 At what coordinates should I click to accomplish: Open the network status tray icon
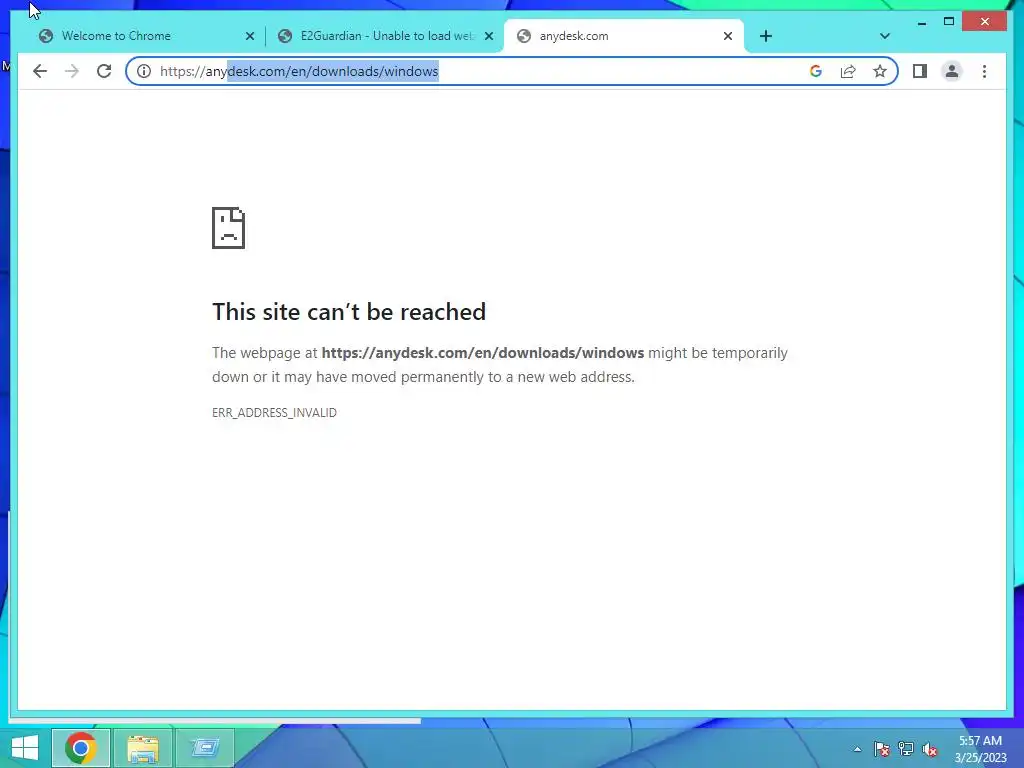[906, 749]
